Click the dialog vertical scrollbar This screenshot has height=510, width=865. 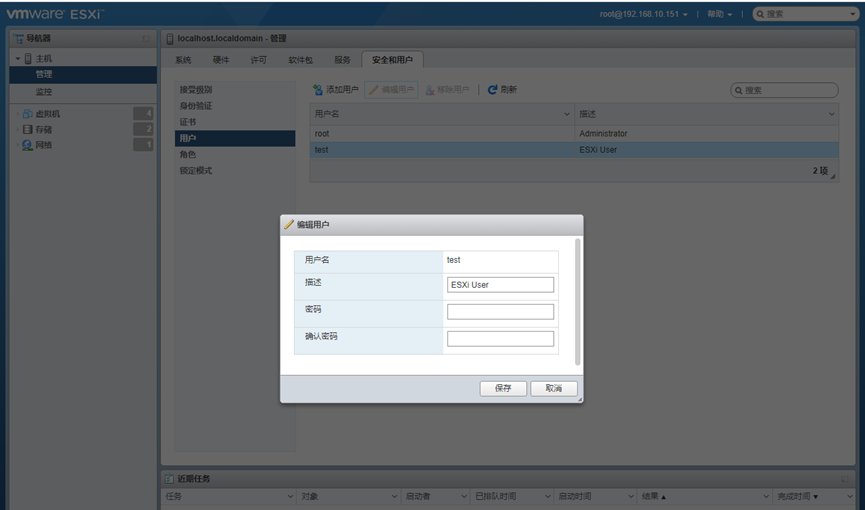[578, 302]
